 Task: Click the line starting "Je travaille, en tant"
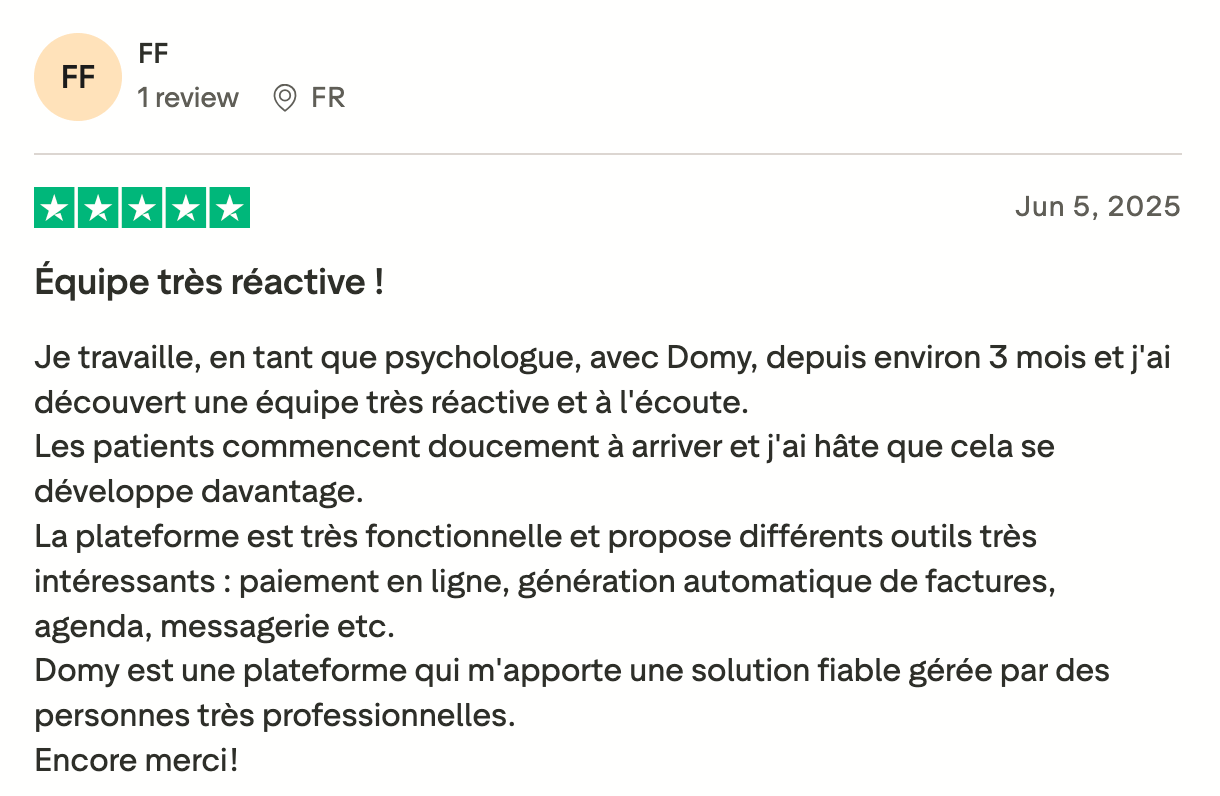(x=602, y=359)
